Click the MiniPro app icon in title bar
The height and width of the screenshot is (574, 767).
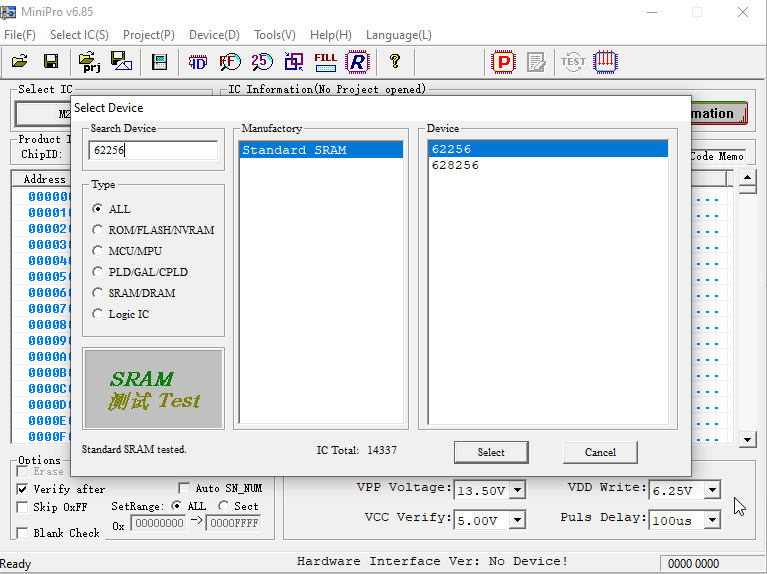pos(8,12)
